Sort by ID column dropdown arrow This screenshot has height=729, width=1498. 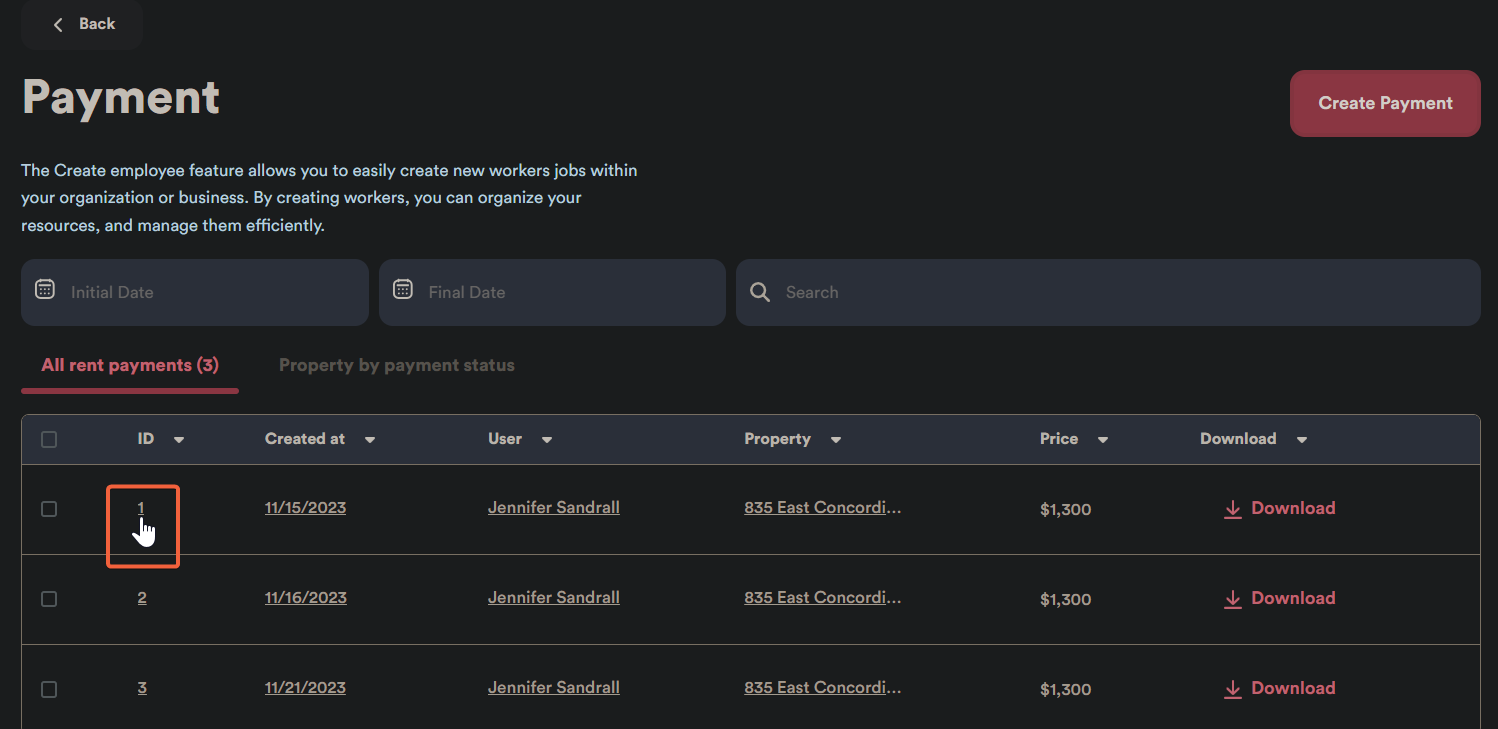pos(179,440)
